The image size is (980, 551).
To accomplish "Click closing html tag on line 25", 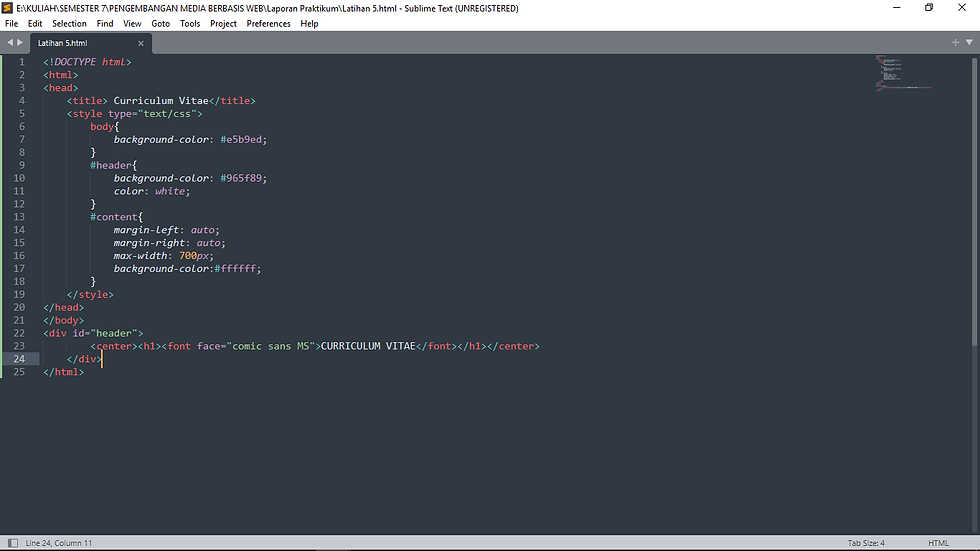I will point(63,372).
